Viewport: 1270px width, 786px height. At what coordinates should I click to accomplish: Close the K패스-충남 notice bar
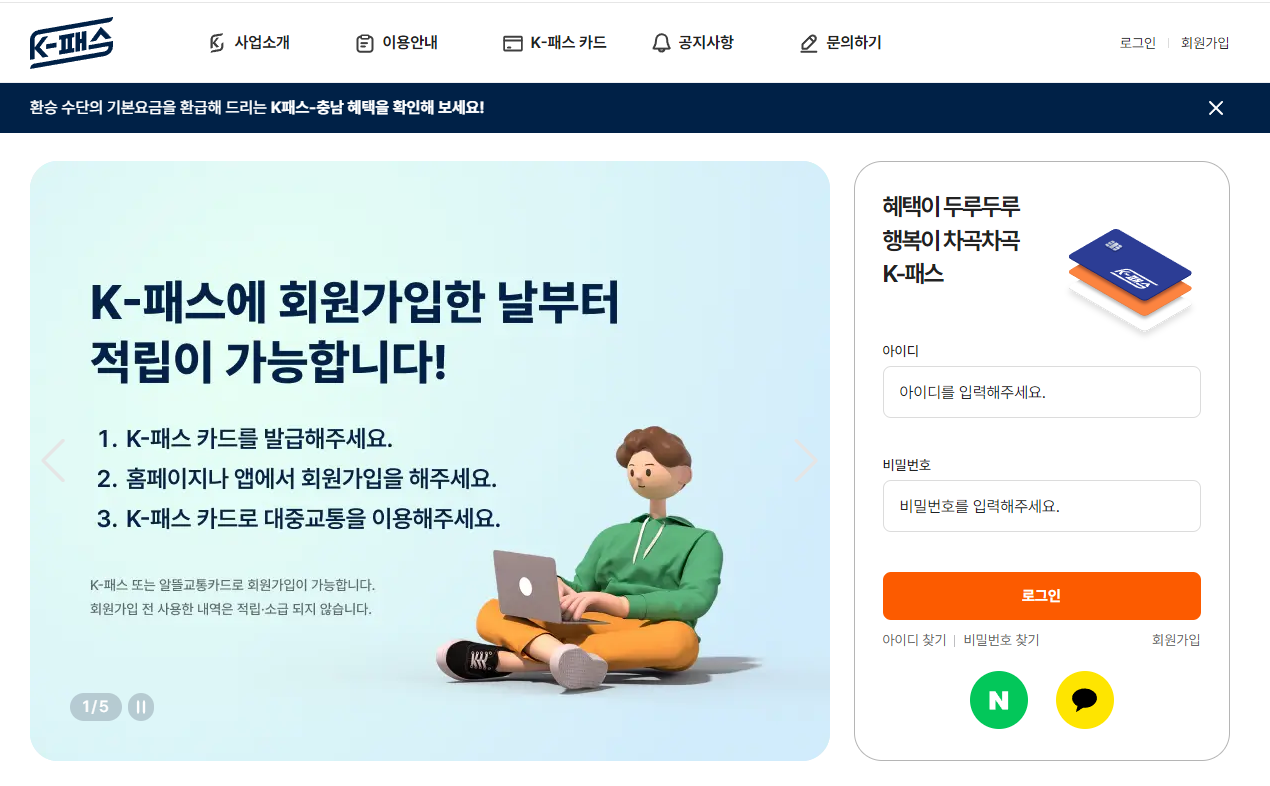1216,108
